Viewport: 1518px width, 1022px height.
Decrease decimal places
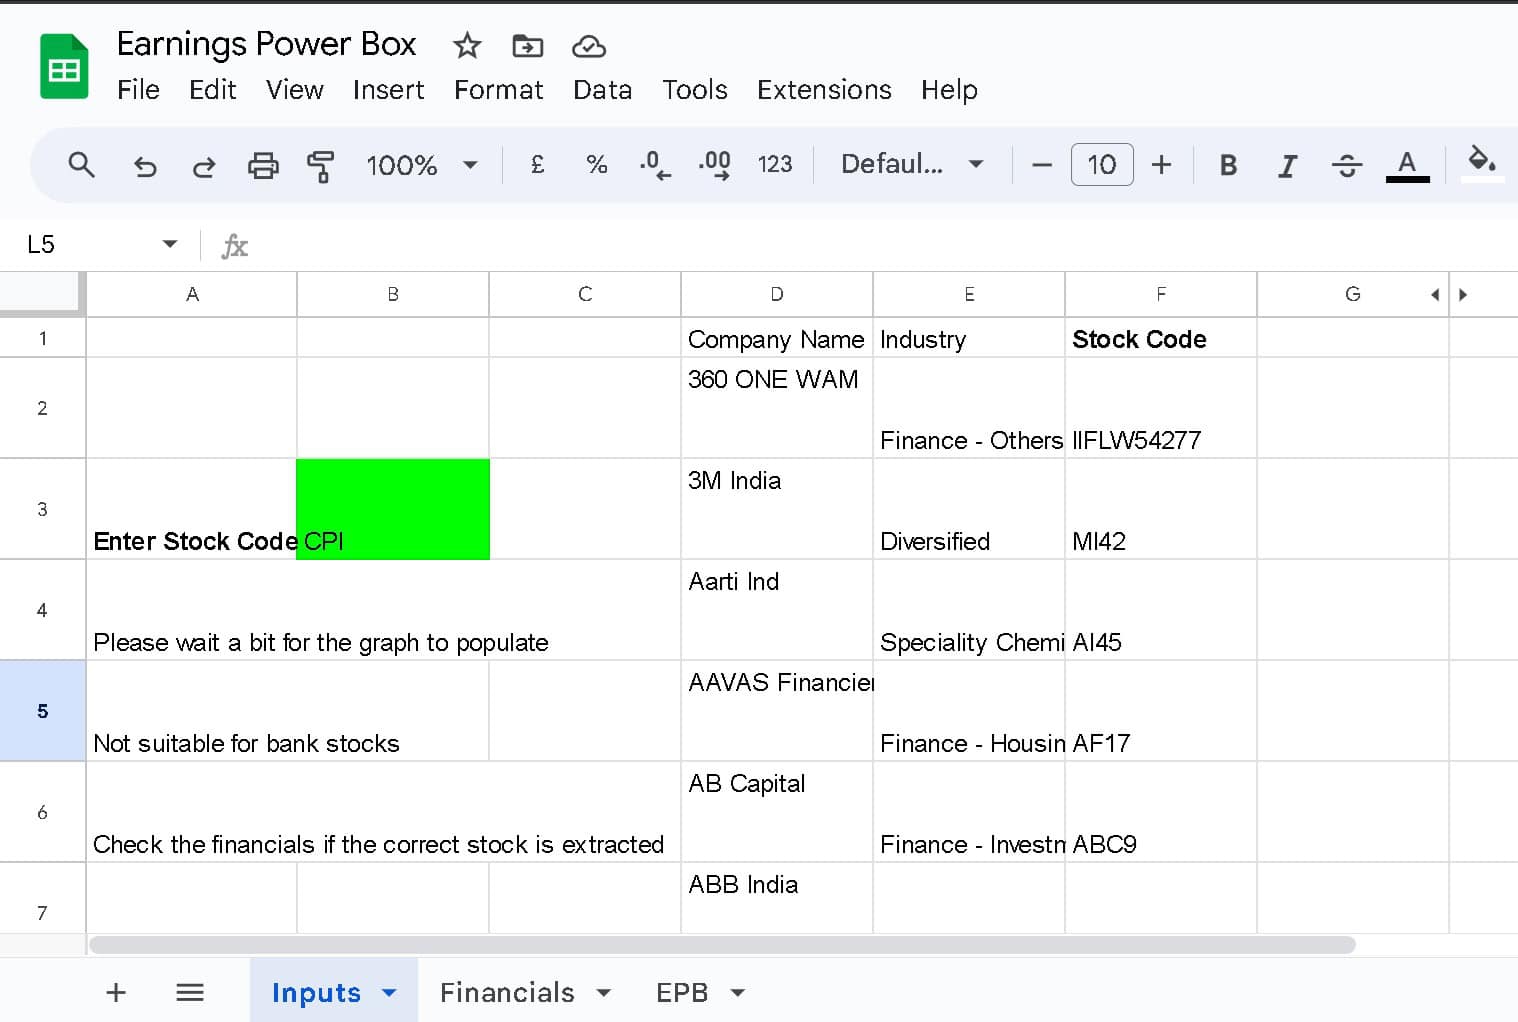coord(652,165)
